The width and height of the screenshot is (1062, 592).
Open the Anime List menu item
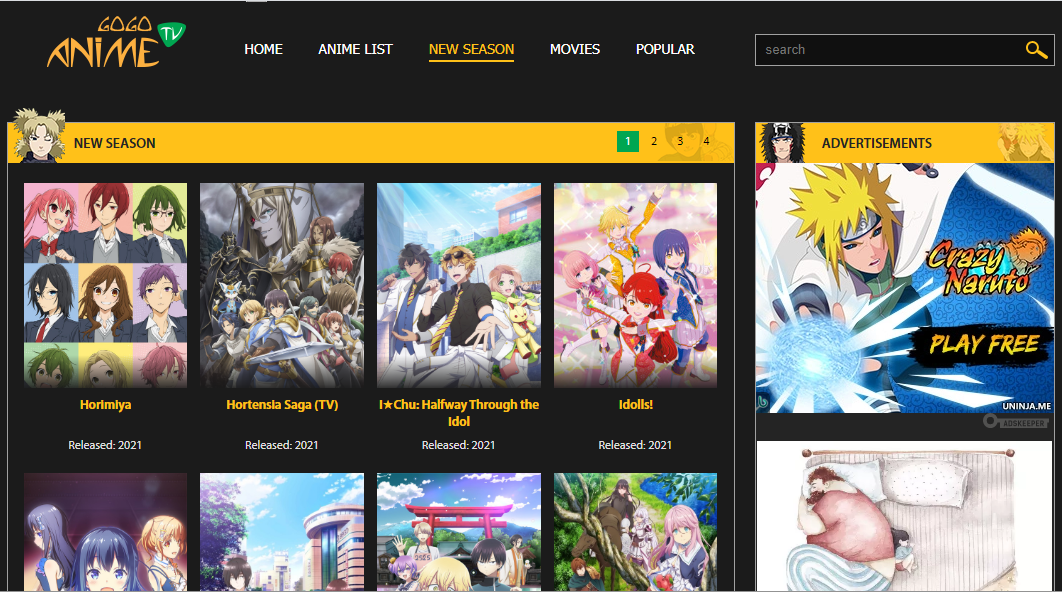pos(355,49)
